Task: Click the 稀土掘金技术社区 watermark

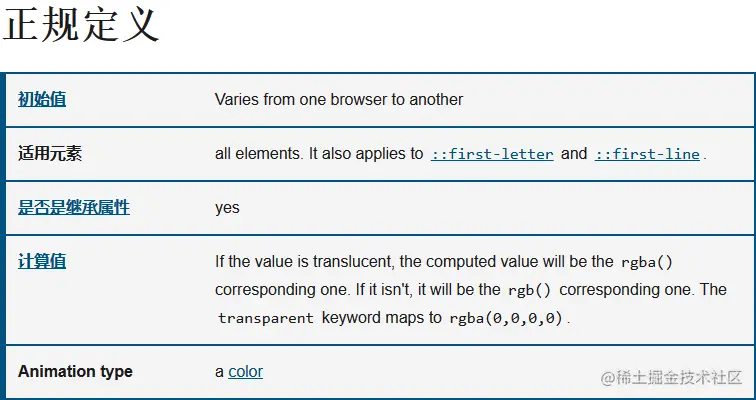Action: (672, 377)
